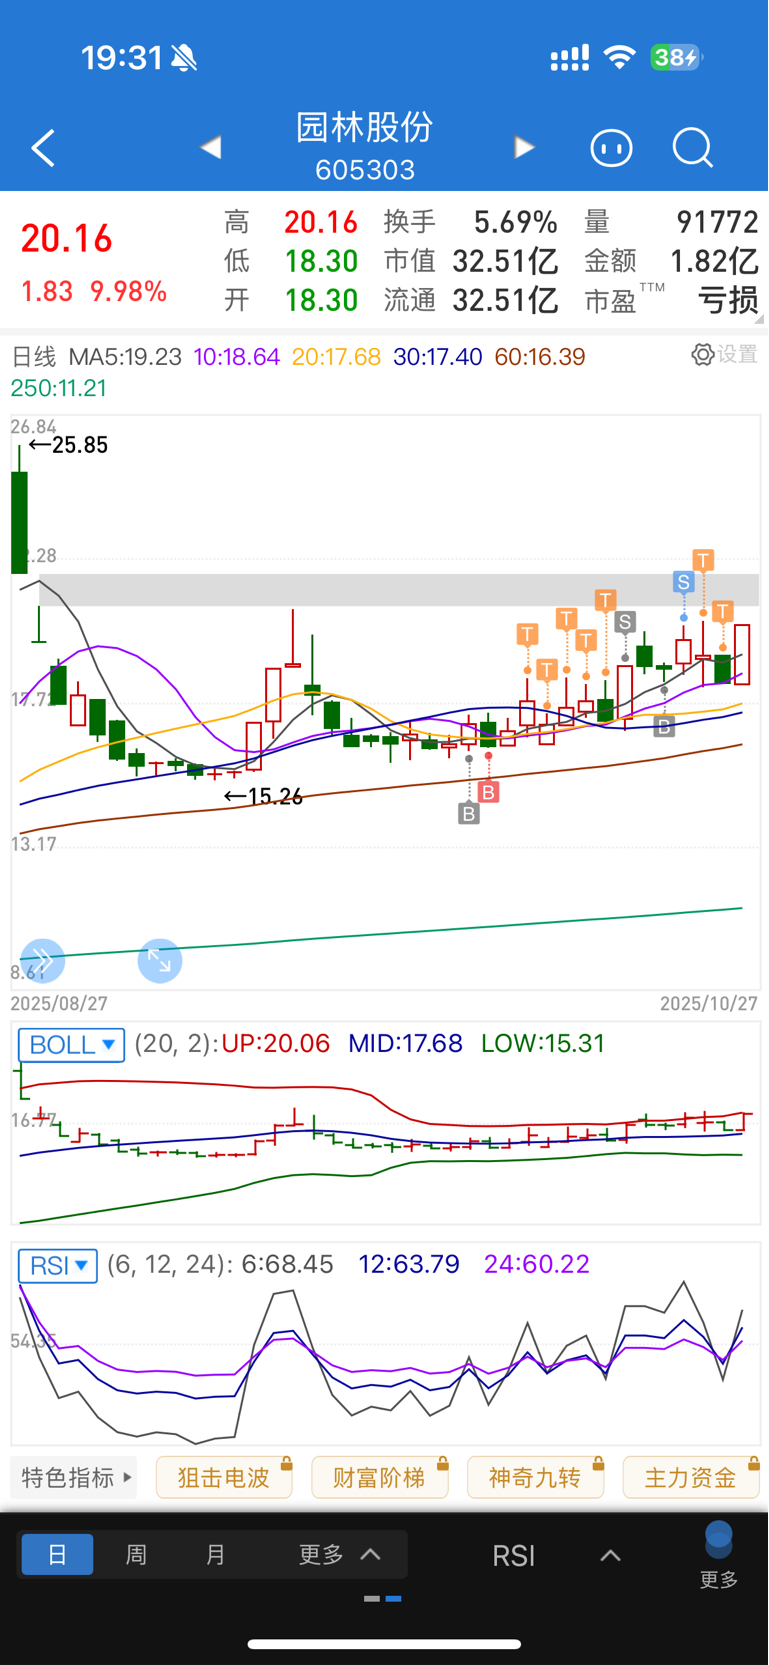Tap change percentage 9.98%
This screenshot has width=769, height=1665.
(129, 291)
